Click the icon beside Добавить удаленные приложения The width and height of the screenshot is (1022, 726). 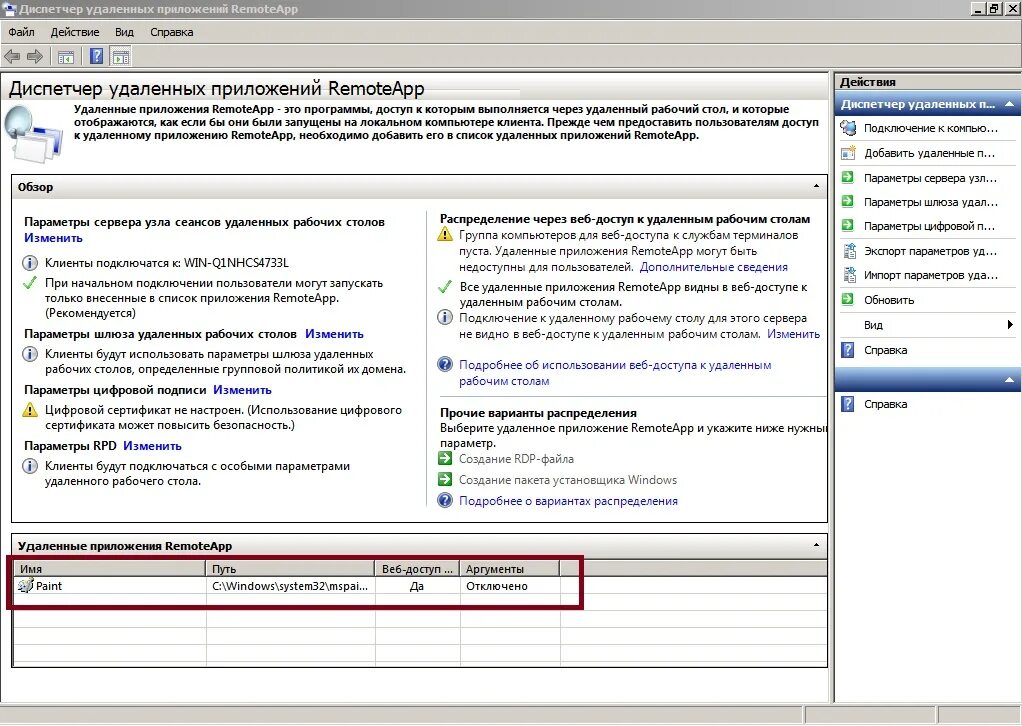point(849,153)
